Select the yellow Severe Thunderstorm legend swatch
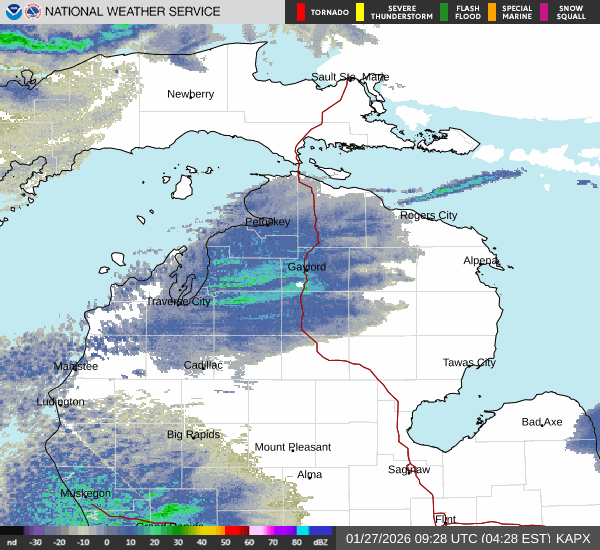Image resolution: width=600 pixels, height=550 pixels. tap(360, 12)
